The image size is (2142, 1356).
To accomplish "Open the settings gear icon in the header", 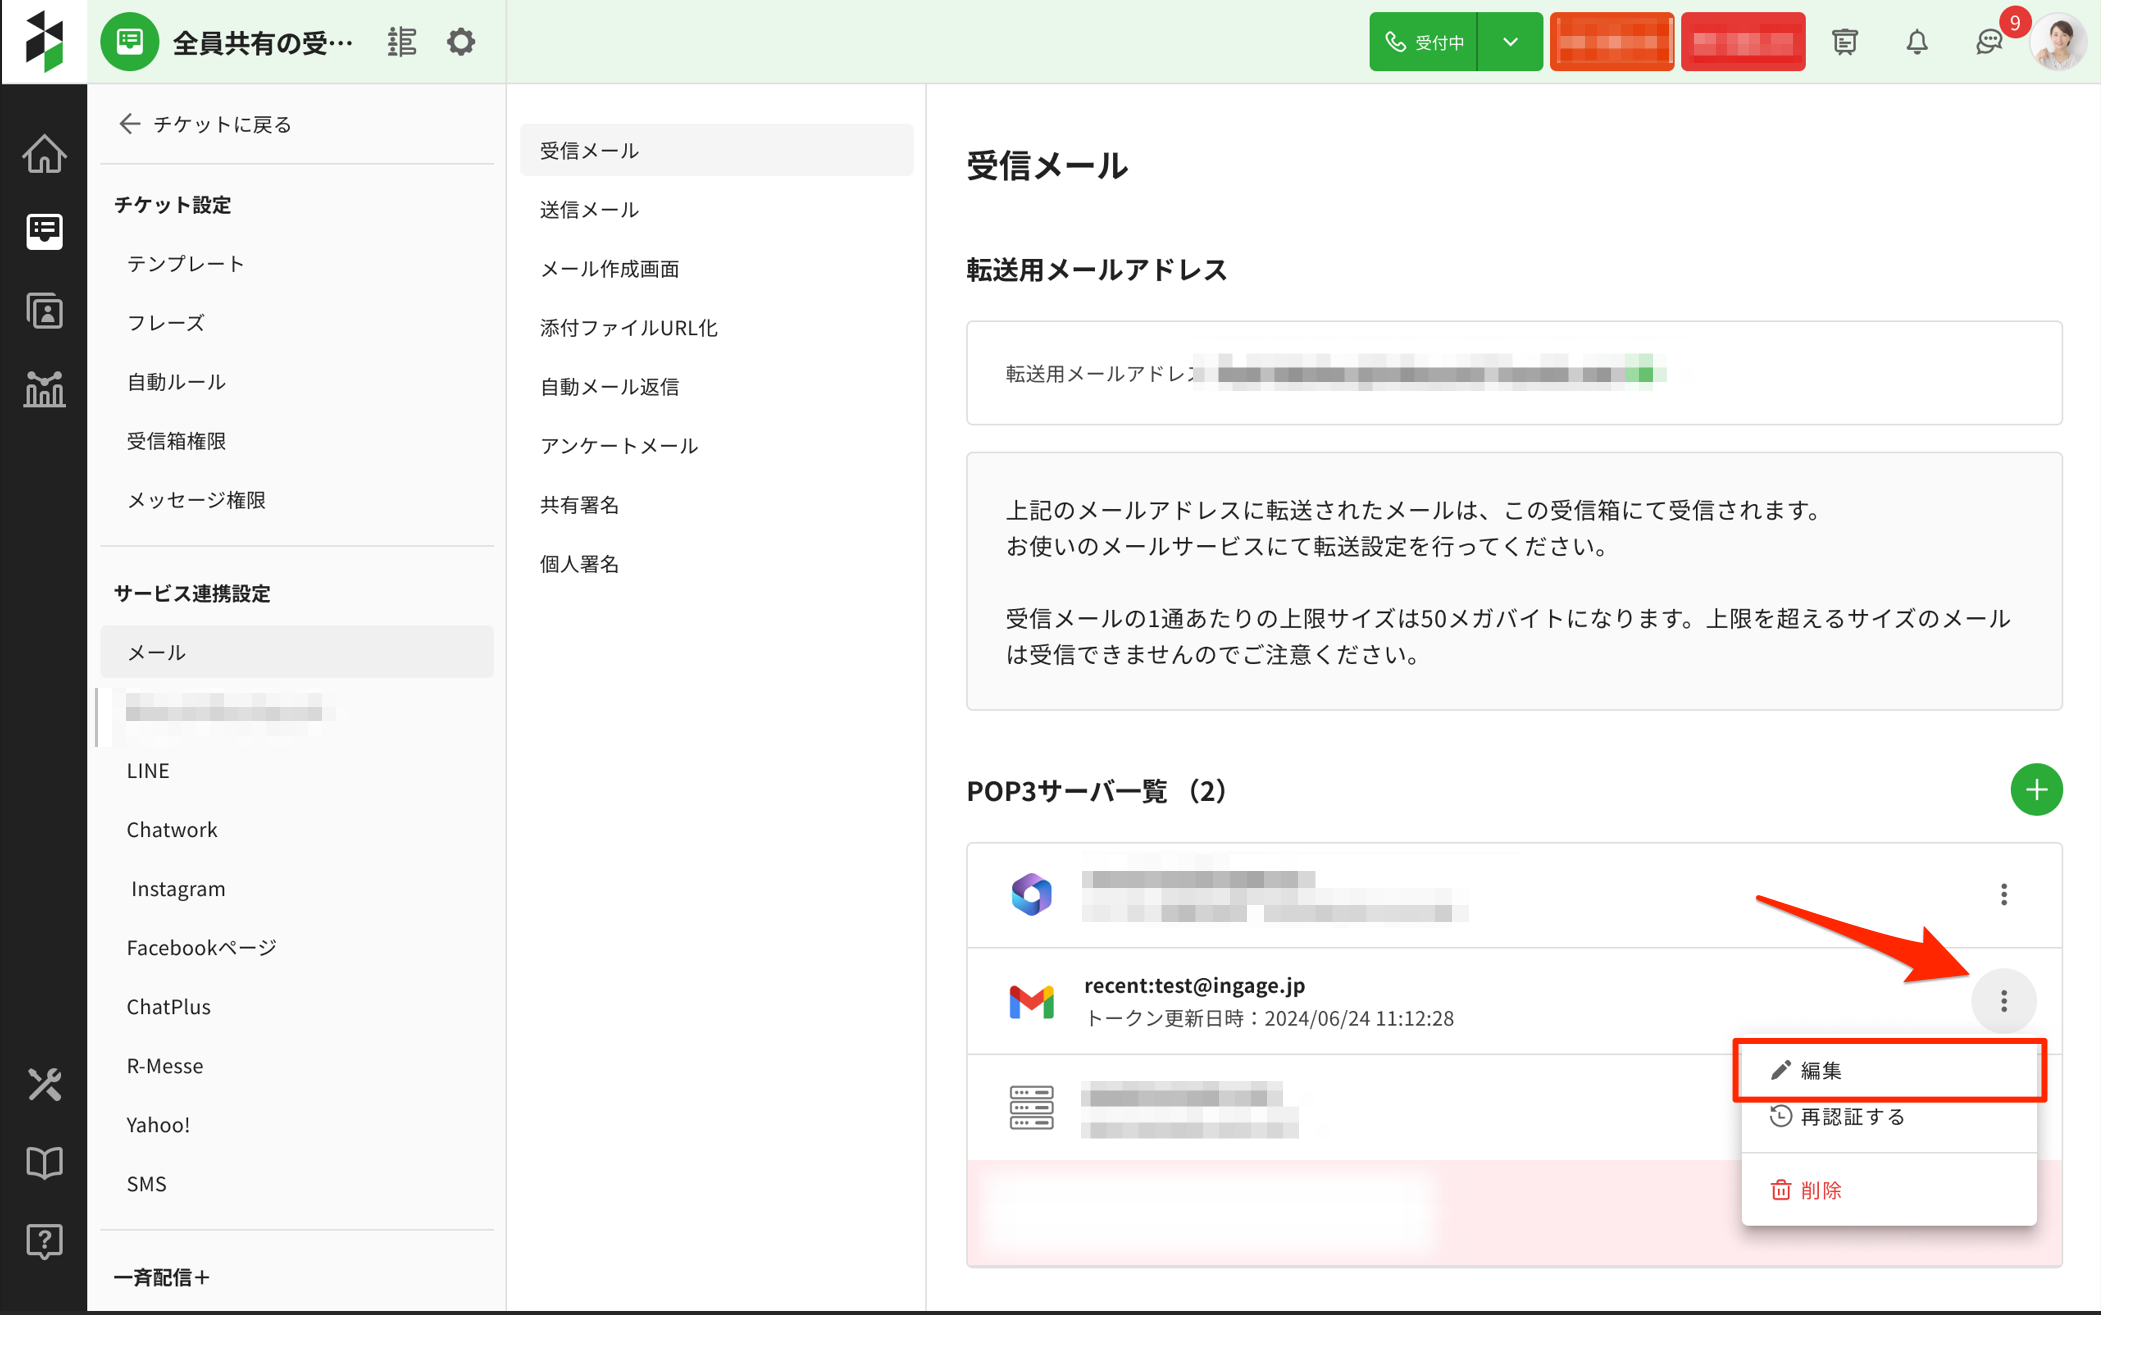I will click(x=461, y=42).
